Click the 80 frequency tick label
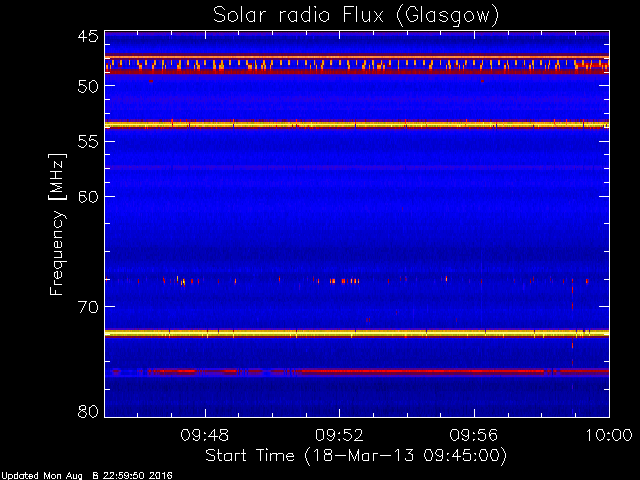 point(88,411)
